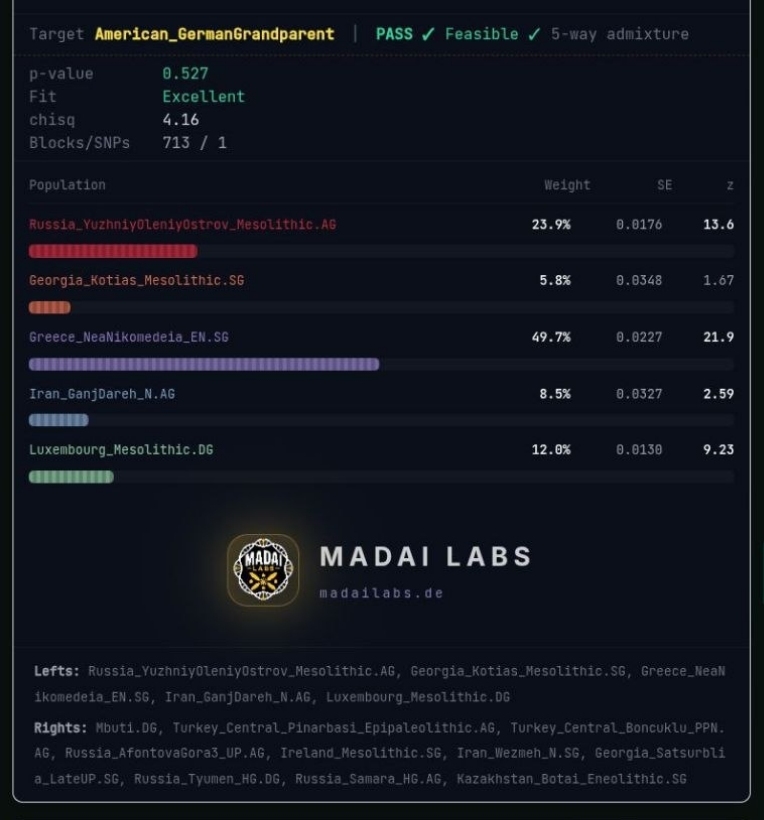Click the American_GermanGrandparent target name
The height and width of the screenshot is (820, 764).
click(214, 35)
